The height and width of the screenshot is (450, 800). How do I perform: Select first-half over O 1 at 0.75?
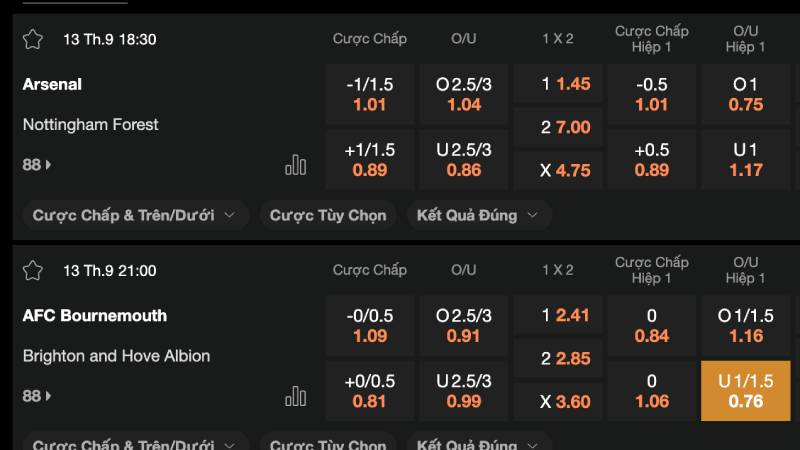pyautogui.click(x=746, y=94)
